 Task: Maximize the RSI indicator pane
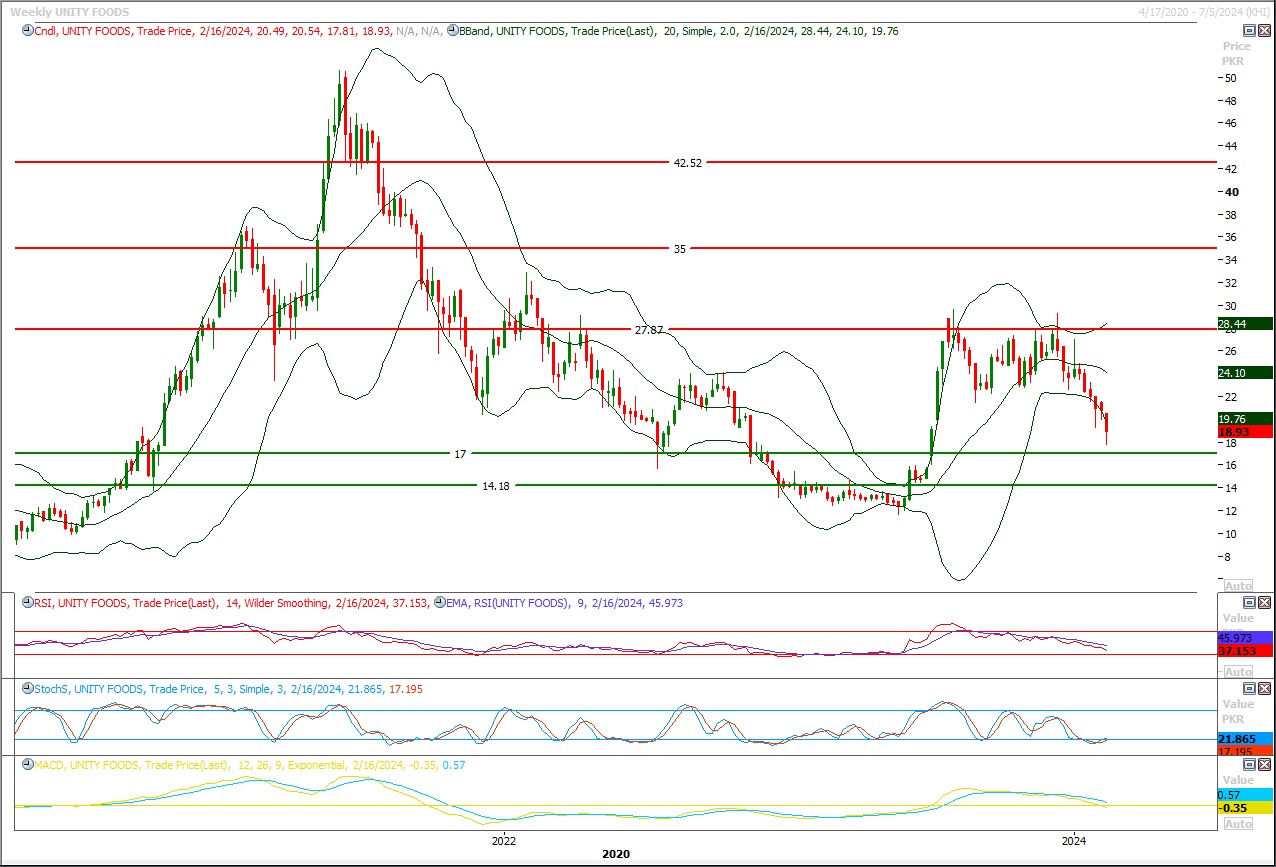coord(1249,603)
